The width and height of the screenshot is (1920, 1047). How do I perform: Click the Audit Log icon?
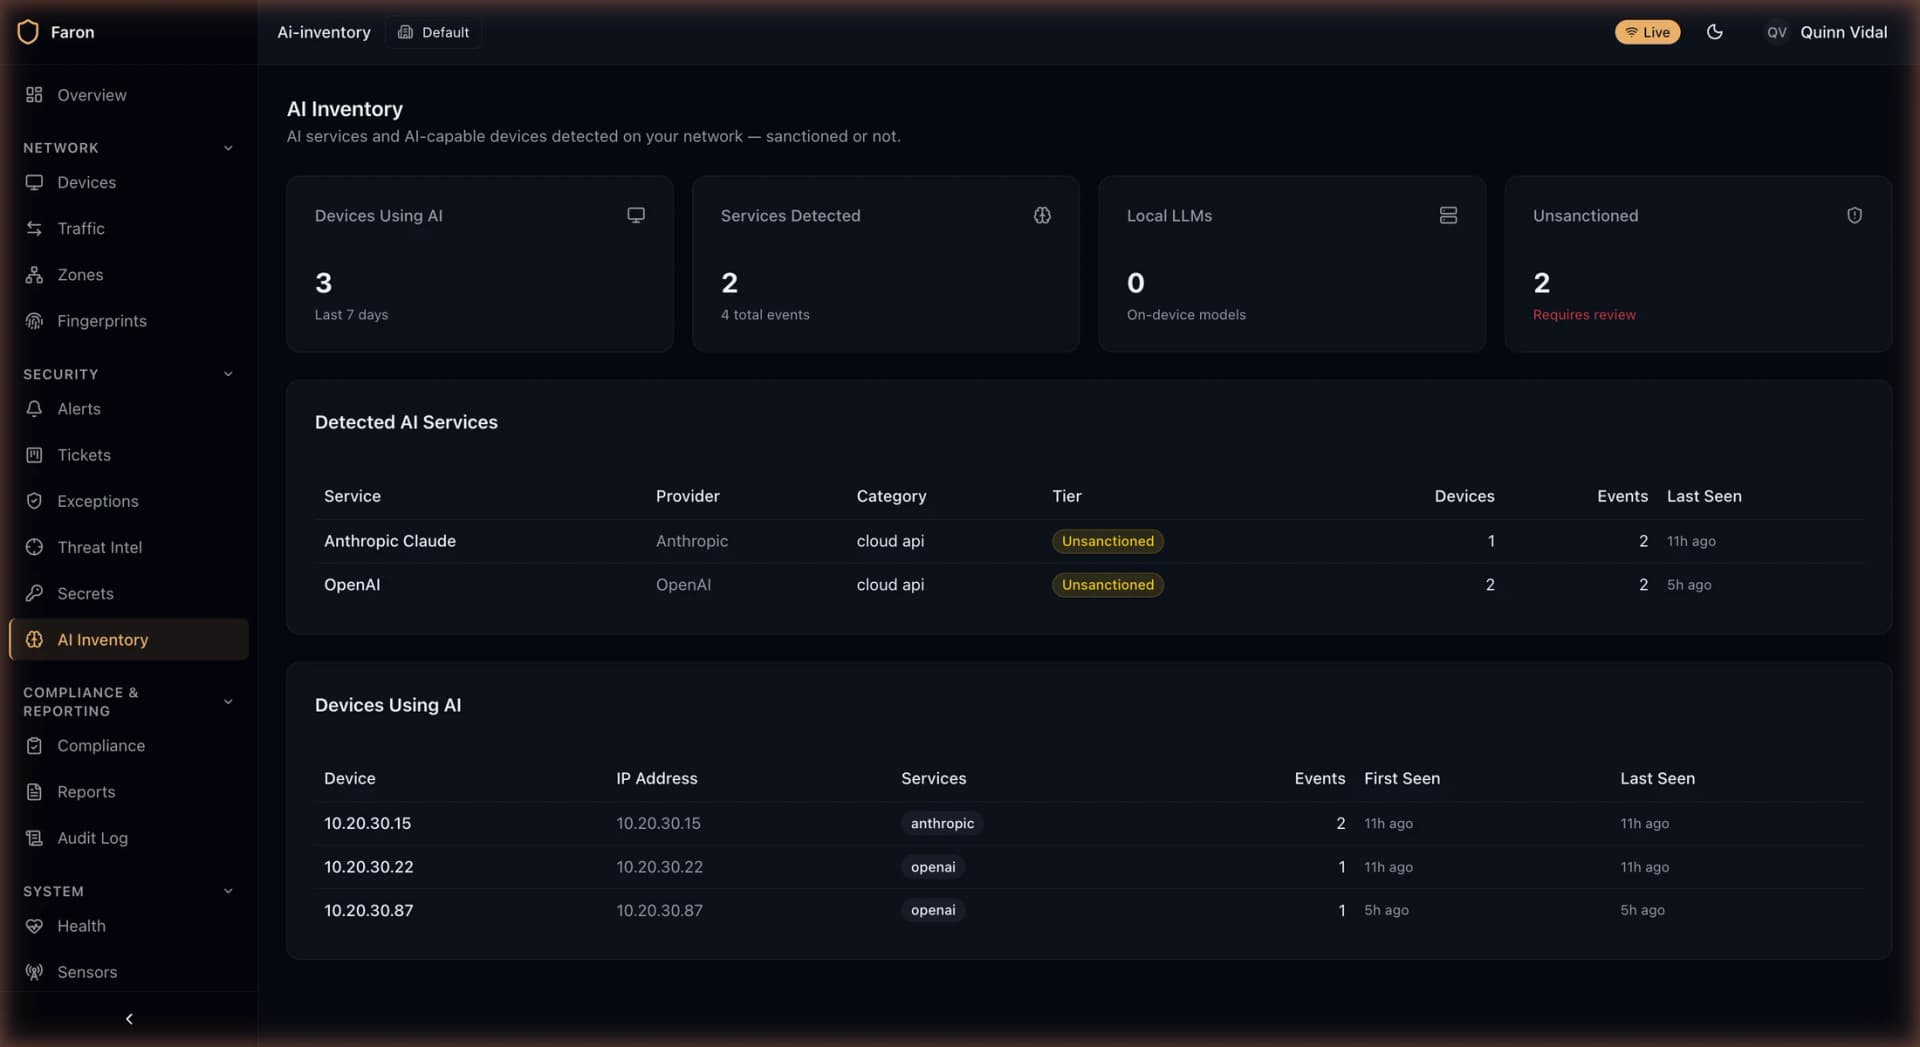pyautogui.click(x=34, y=837)
